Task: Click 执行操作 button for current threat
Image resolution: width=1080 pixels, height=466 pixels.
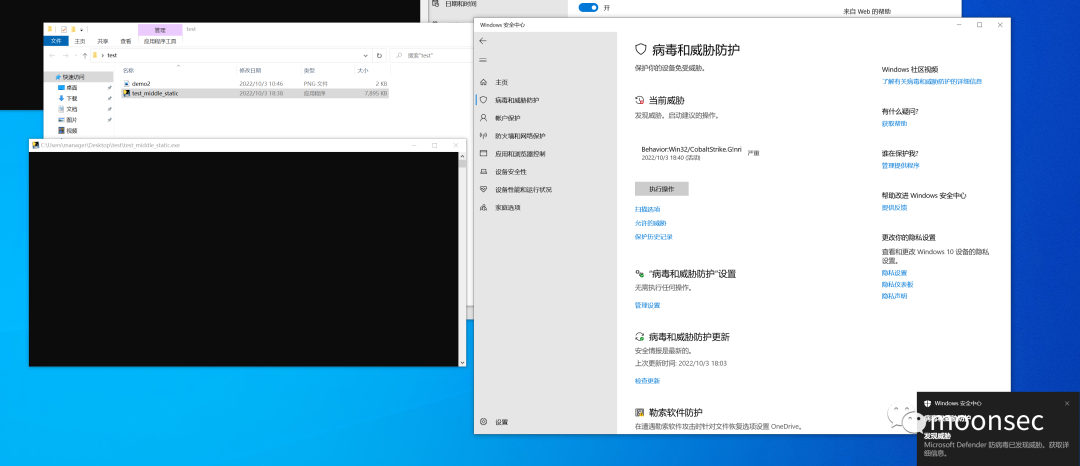Action: tap(661, 189)
